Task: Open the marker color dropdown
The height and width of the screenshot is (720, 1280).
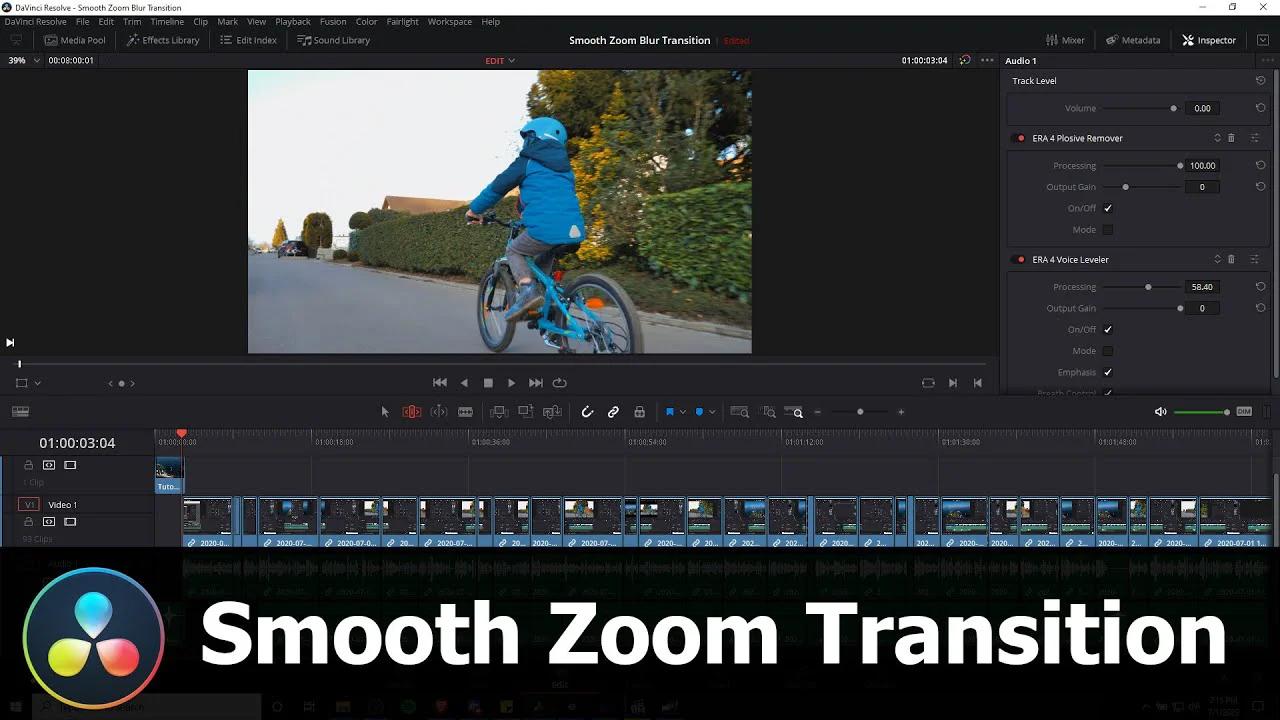Action: pyautogui.click(x=713, y=411)
